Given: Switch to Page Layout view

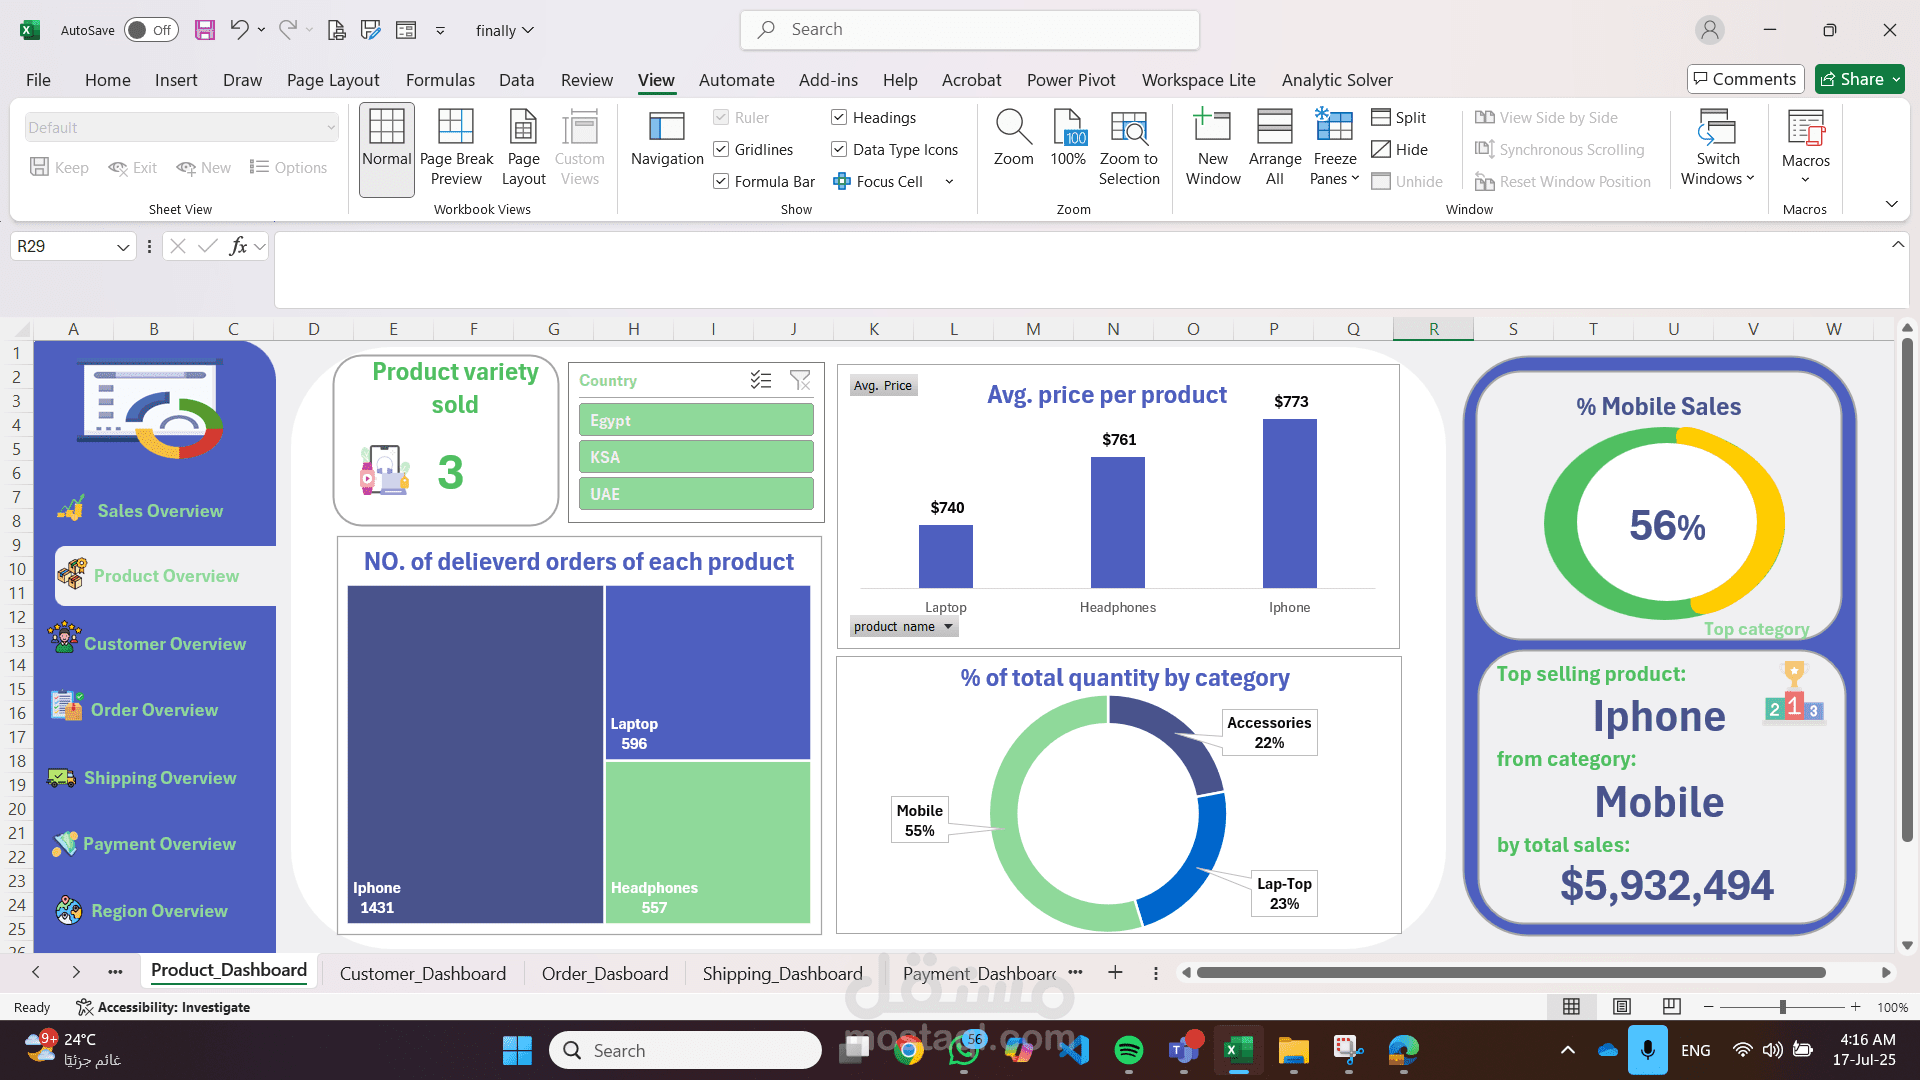Looking at the screenshot, I should click(523, 149).
